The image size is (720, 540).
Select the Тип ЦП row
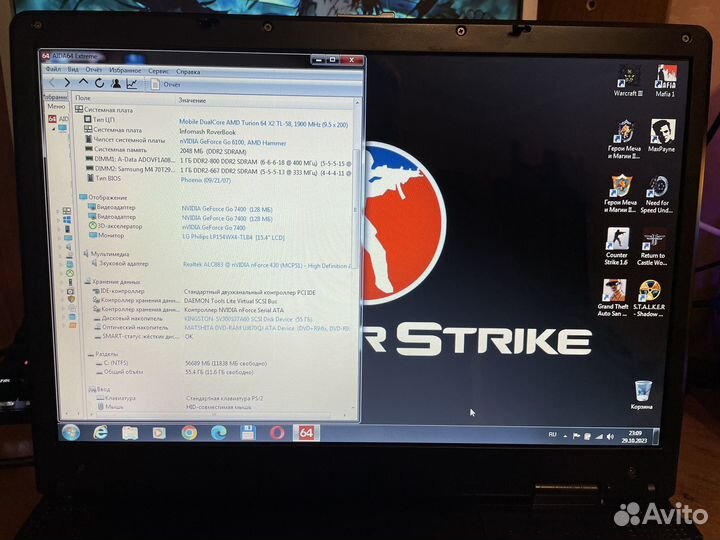click(216, 121)
